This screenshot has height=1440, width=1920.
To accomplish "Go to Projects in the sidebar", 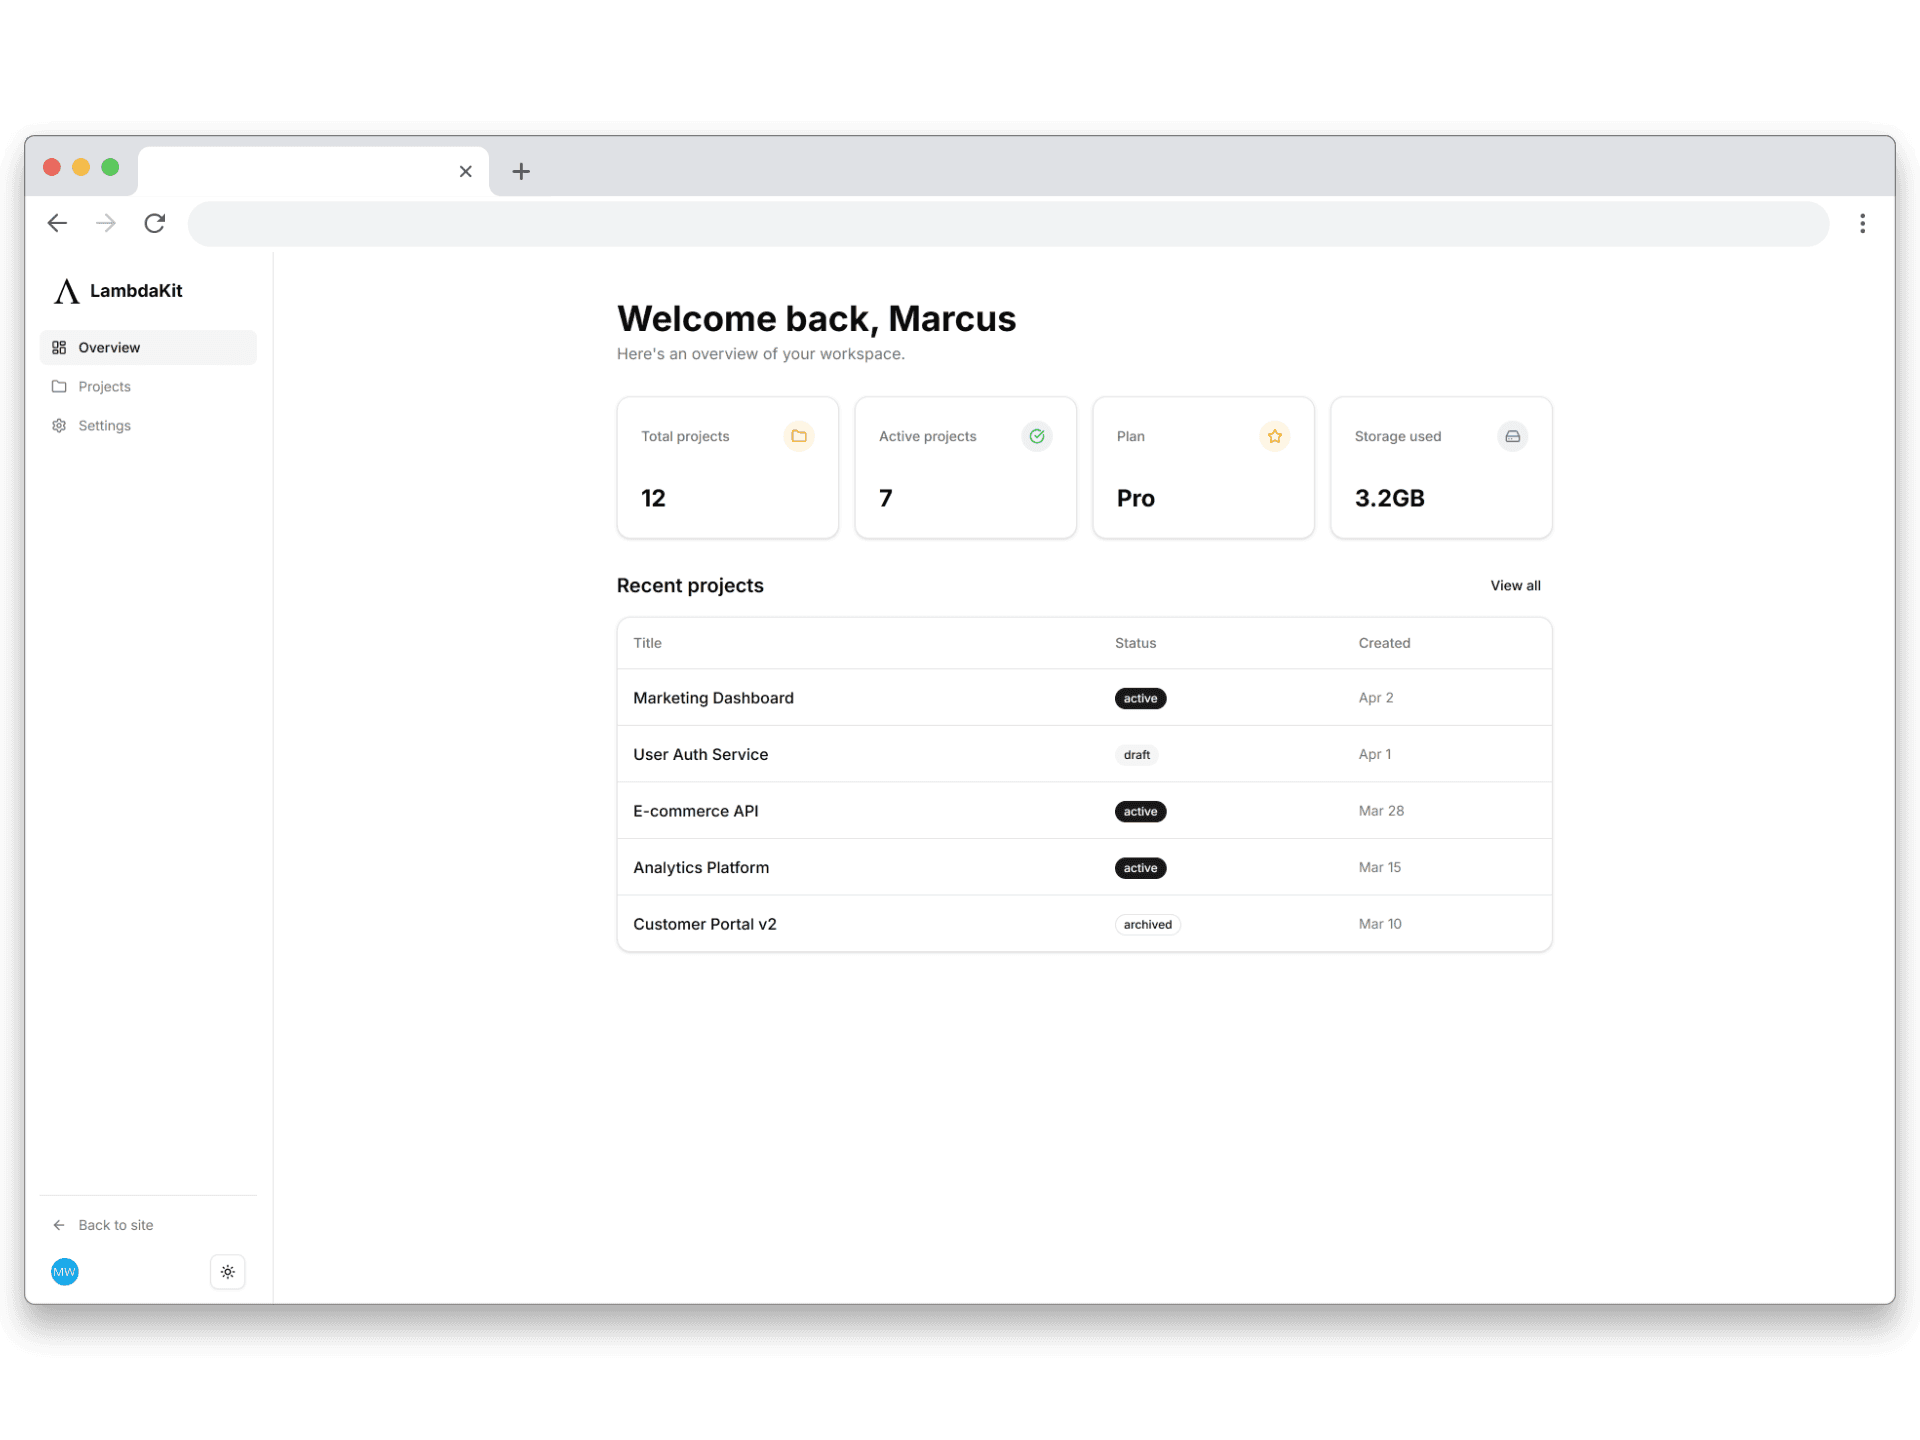I will [x=104, y=386].
